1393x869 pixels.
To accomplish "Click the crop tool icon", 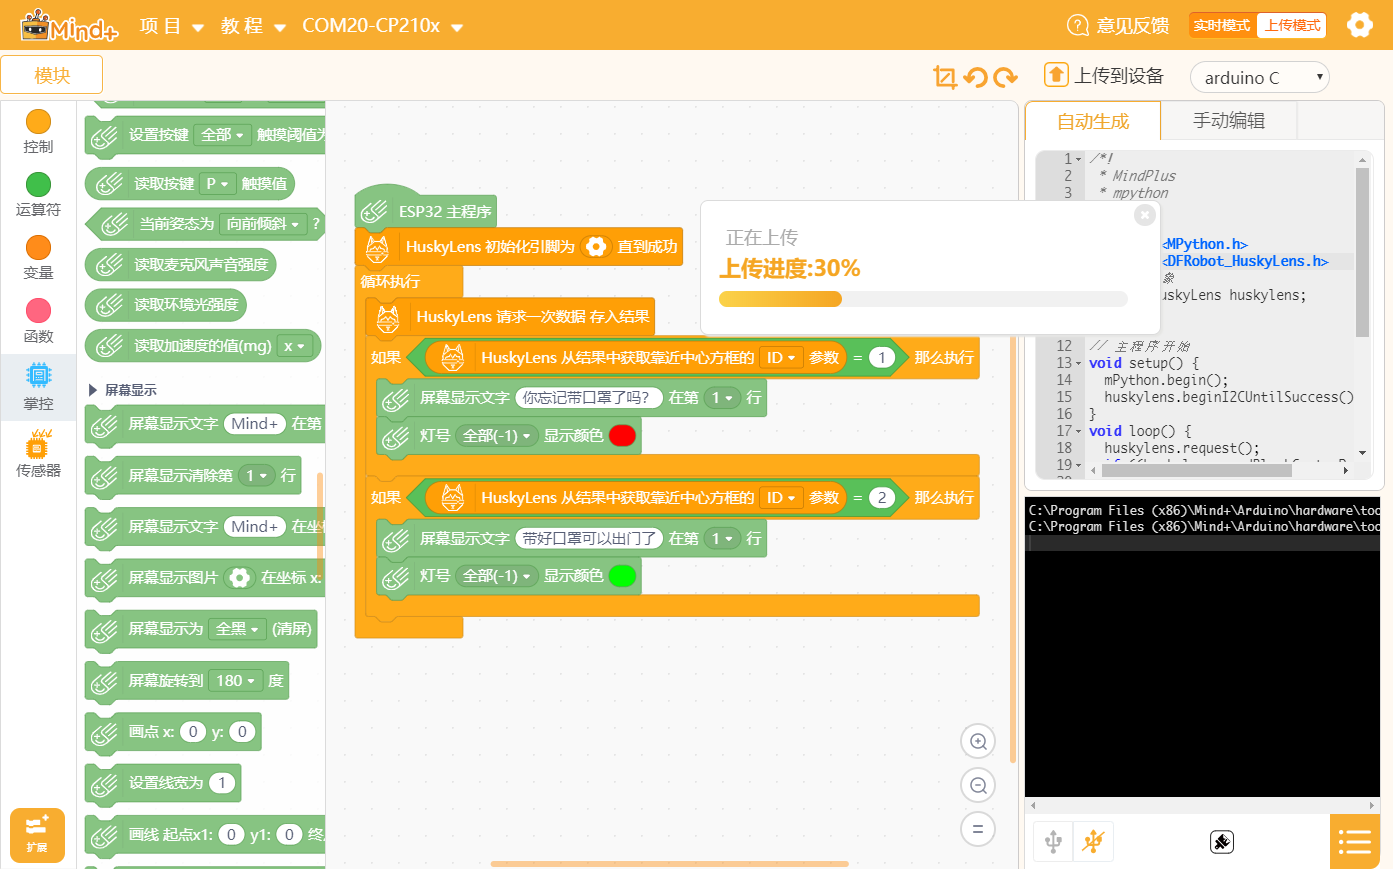I will coord(945,77).
